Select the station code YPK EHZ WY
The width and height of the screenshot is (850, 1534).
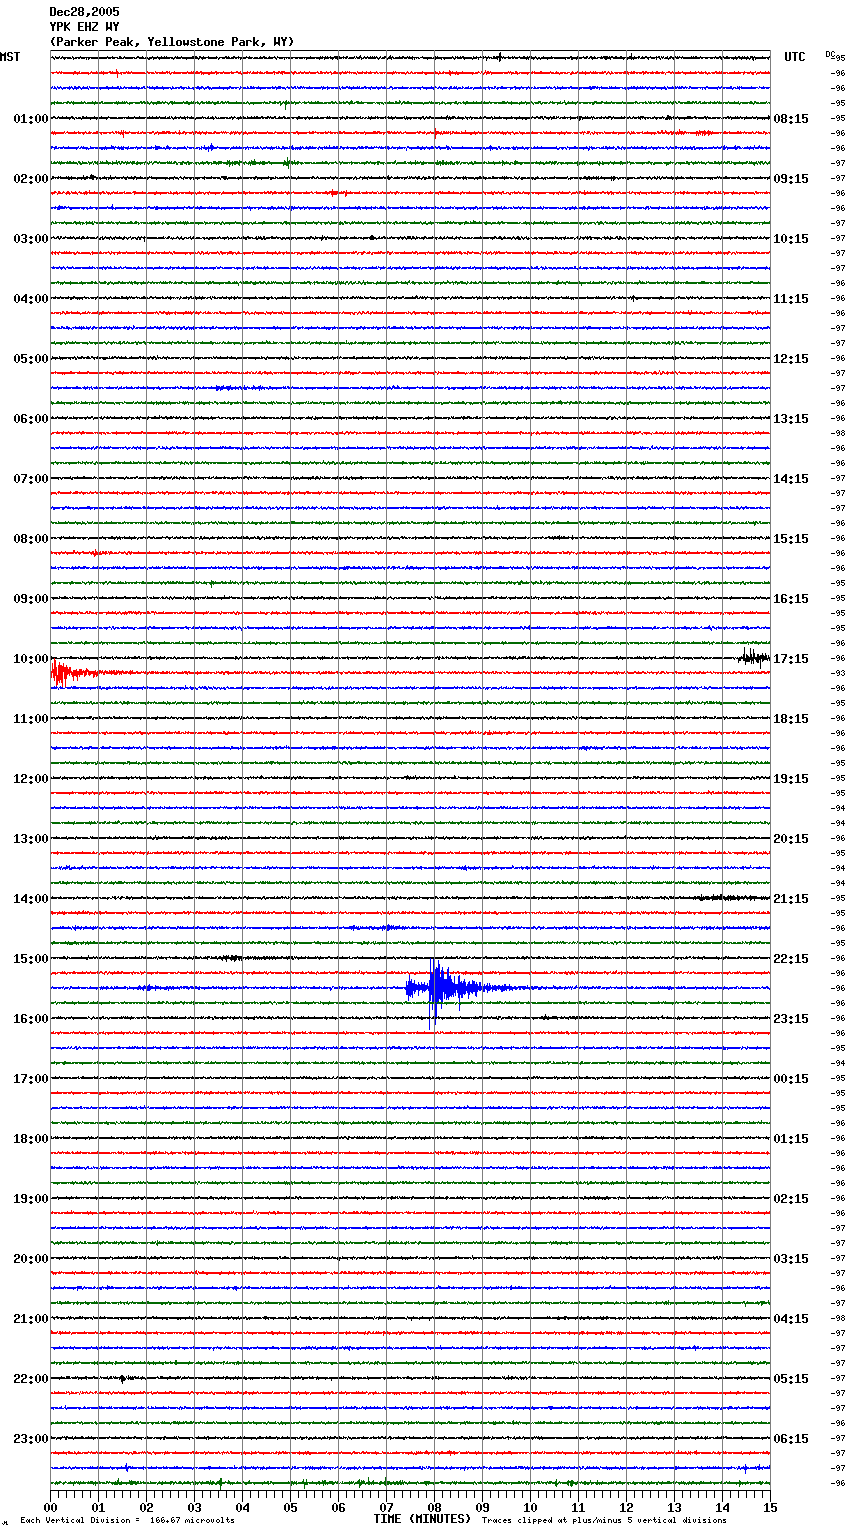(x=84, y=27)
